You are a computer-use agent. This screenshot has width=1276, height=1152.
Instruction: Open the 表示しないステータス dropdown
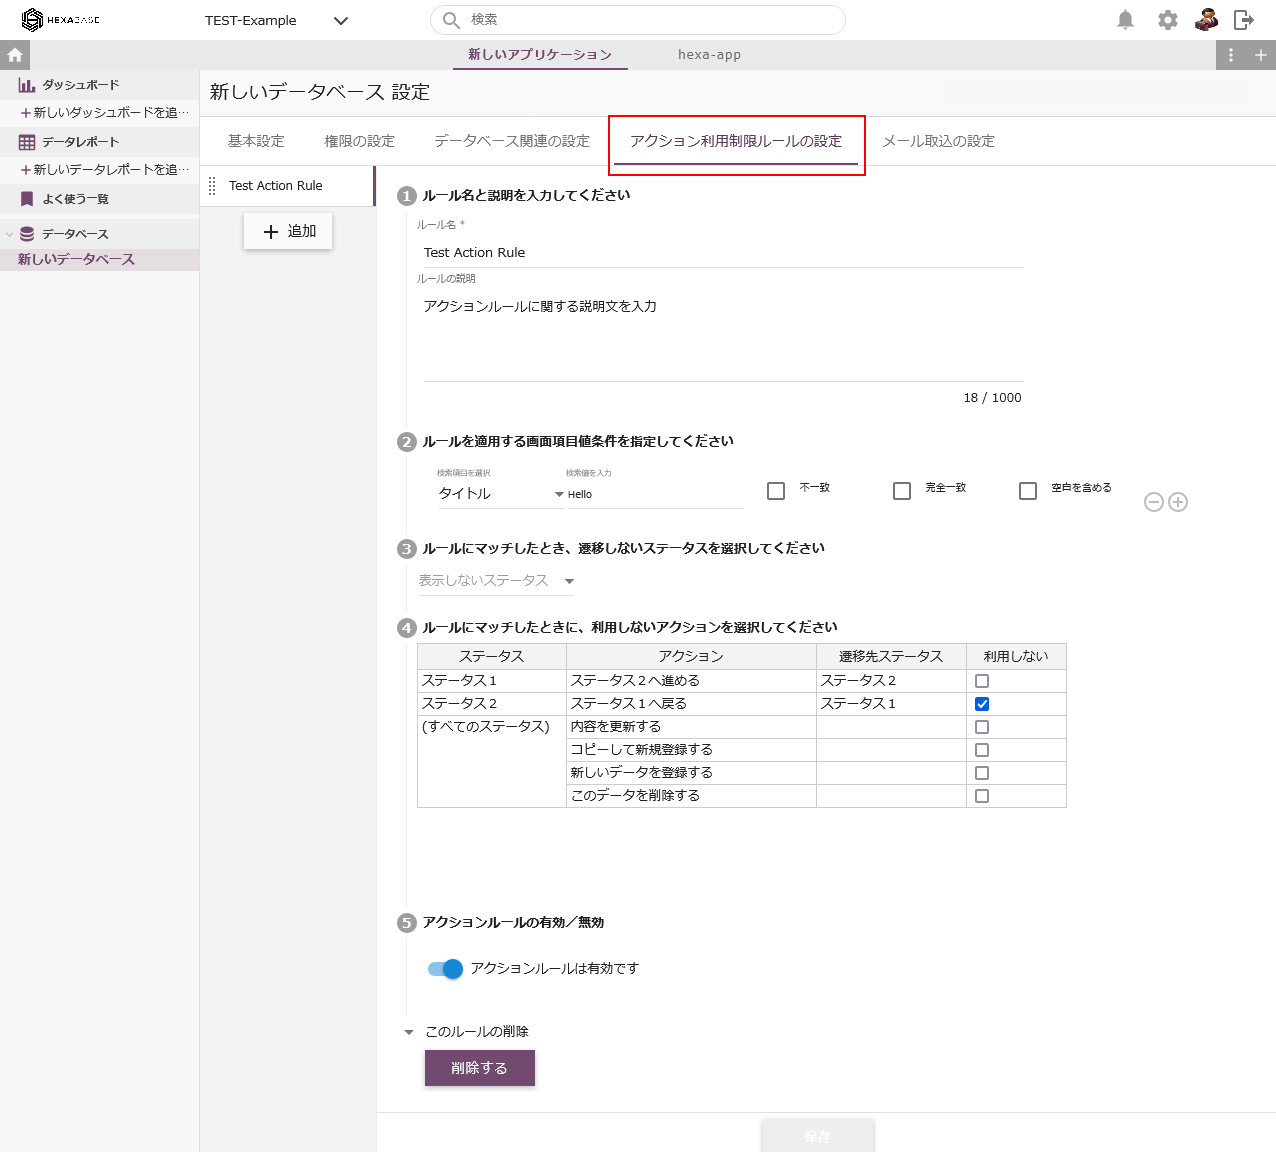pyautogui.click(x=569, y=580)
